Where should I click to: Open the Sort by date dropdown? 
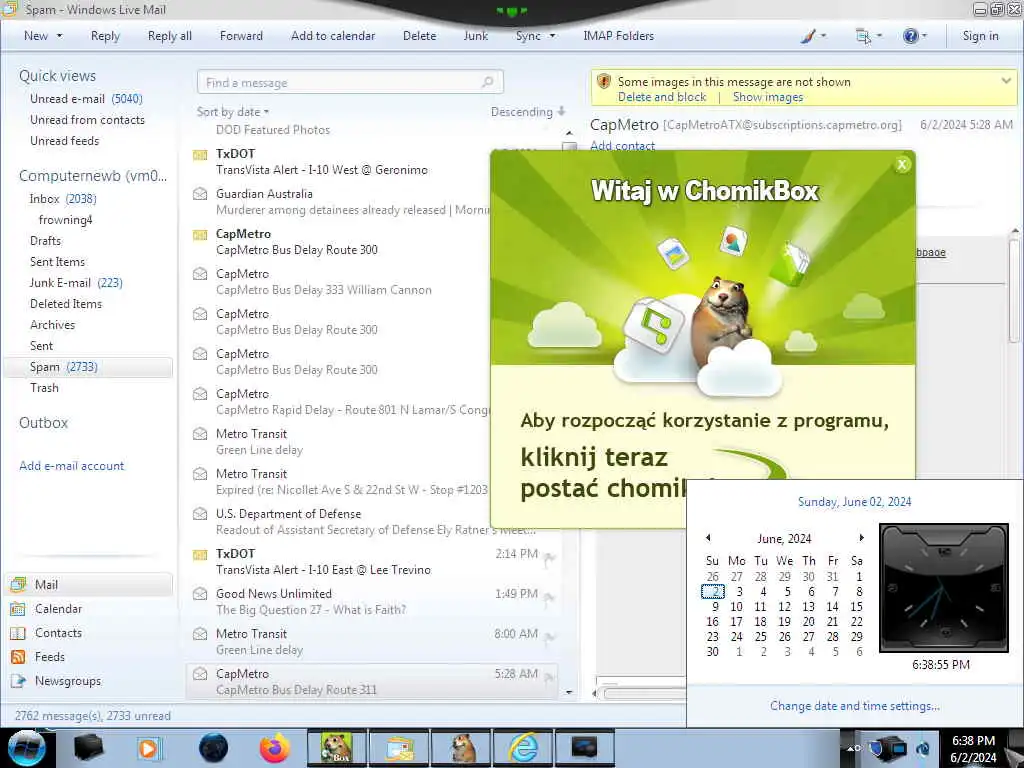point(233,112)
